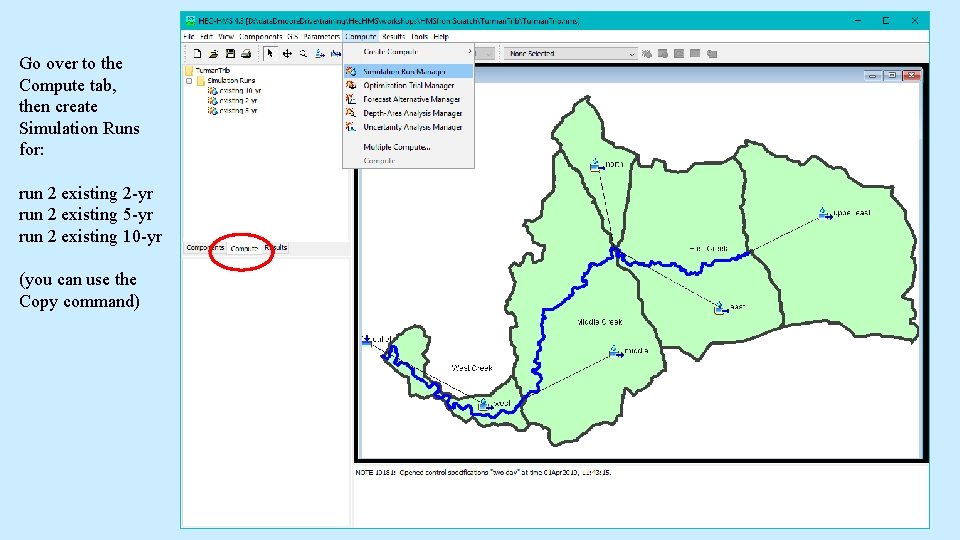Close the basin model map window
The width and height of the screenshot is (960, 540).
coord(912,75)
